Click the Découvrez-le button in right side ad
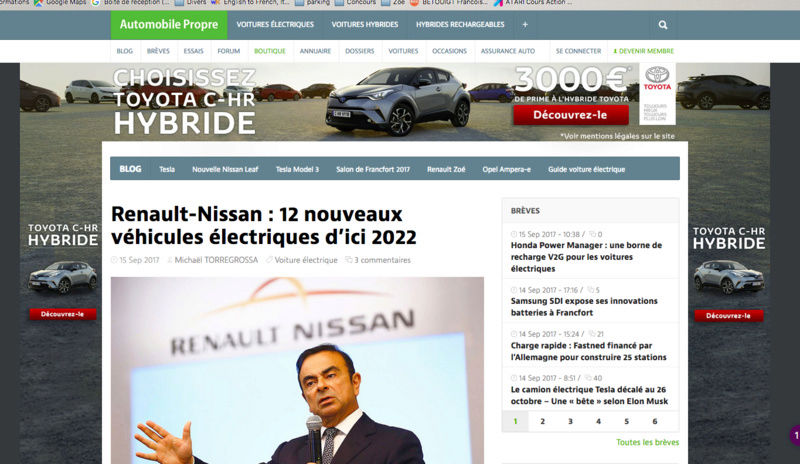The height and width of the screenshot is (464, 800). point(729,315)
